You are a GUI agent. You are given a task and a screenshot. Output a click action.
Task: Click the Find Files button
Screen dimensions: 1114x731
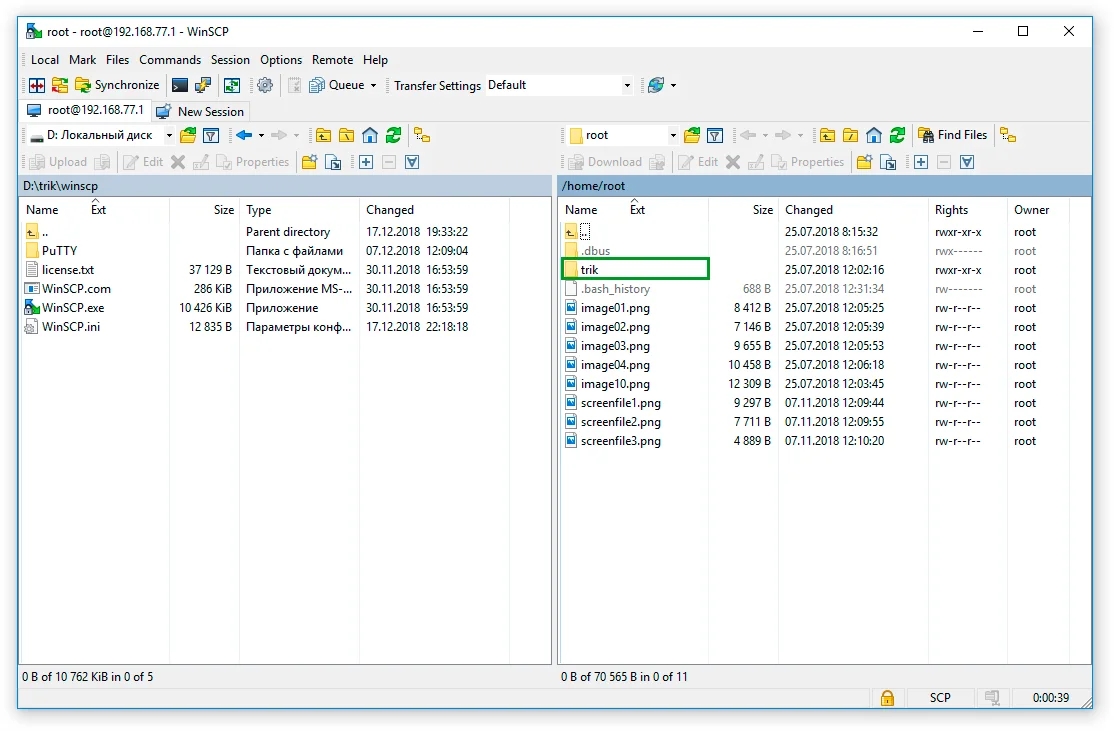[953, 135]
